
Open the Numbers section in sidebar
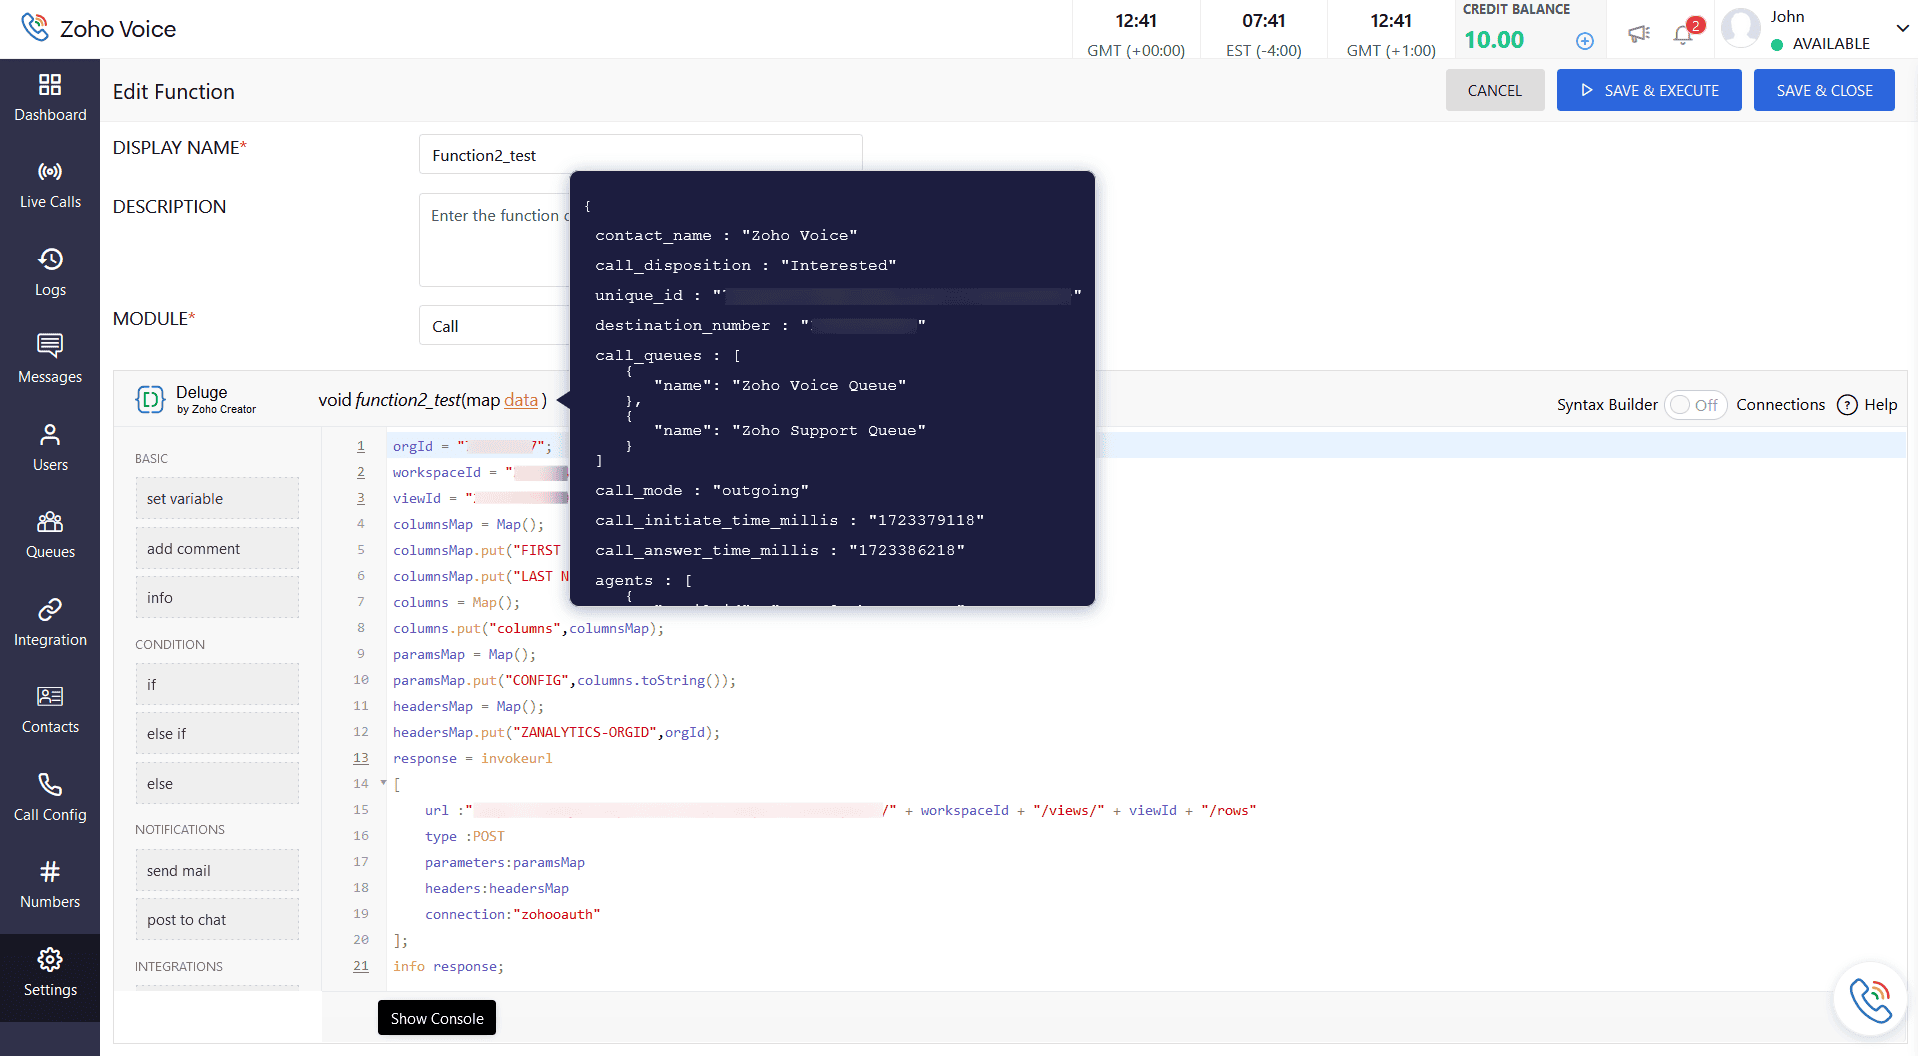[x=50, y=885]
